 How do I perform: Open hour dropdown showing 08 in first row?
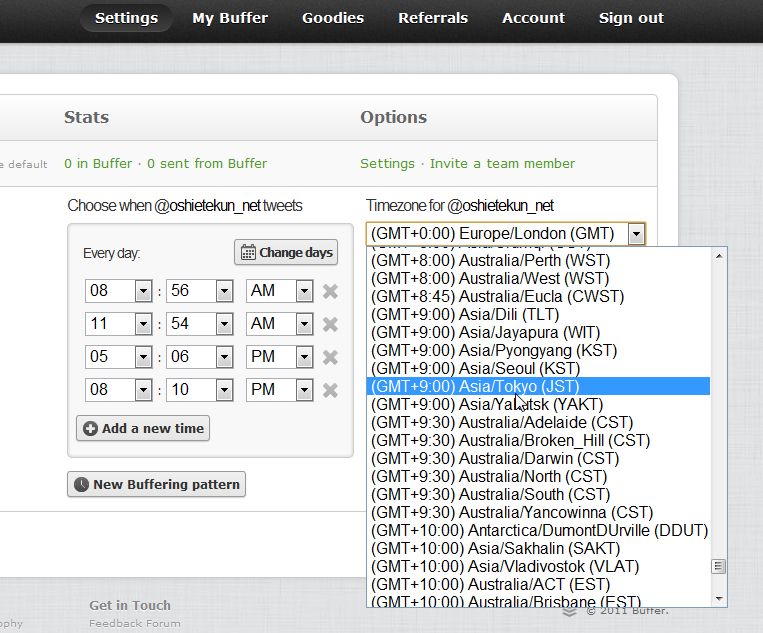tap(119, 290)
